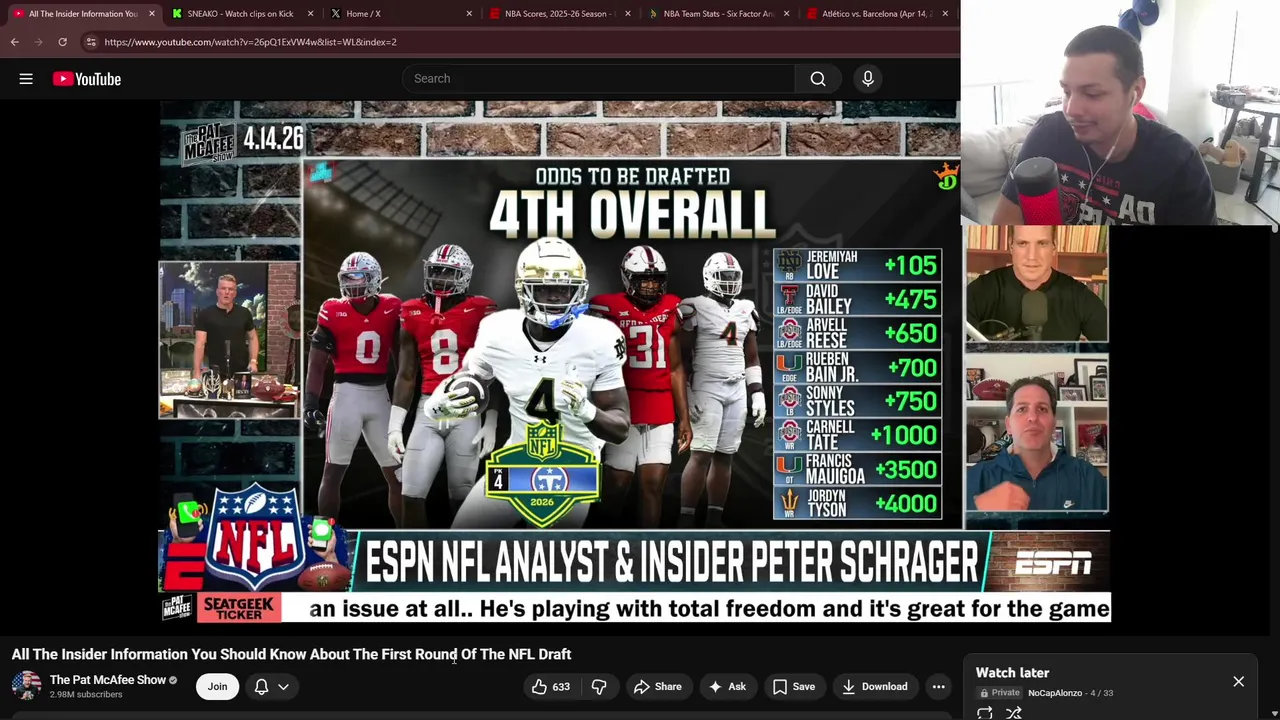Viewport: 1280px width, 720px height.
Task: Download the video
Action: tap(874, 687)
